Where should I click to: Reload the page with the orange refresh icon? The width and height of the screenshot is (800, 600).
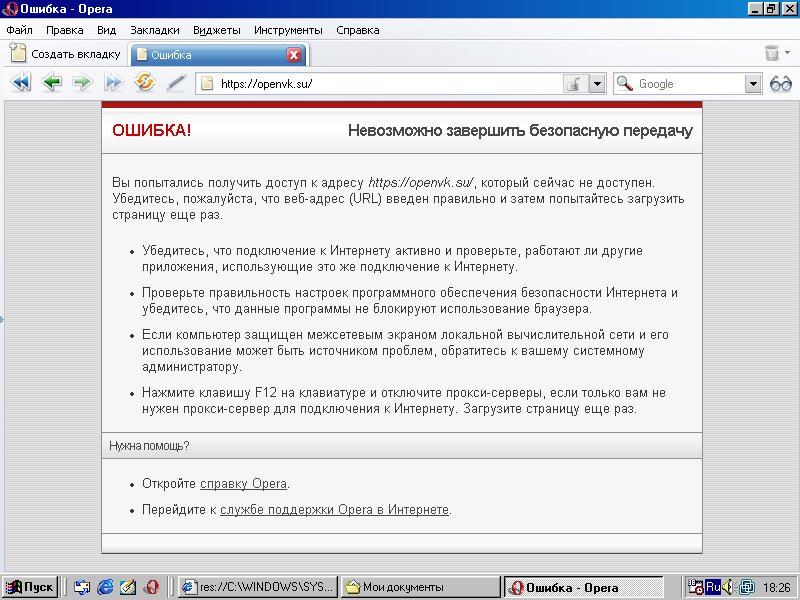[x=144, y=82]
